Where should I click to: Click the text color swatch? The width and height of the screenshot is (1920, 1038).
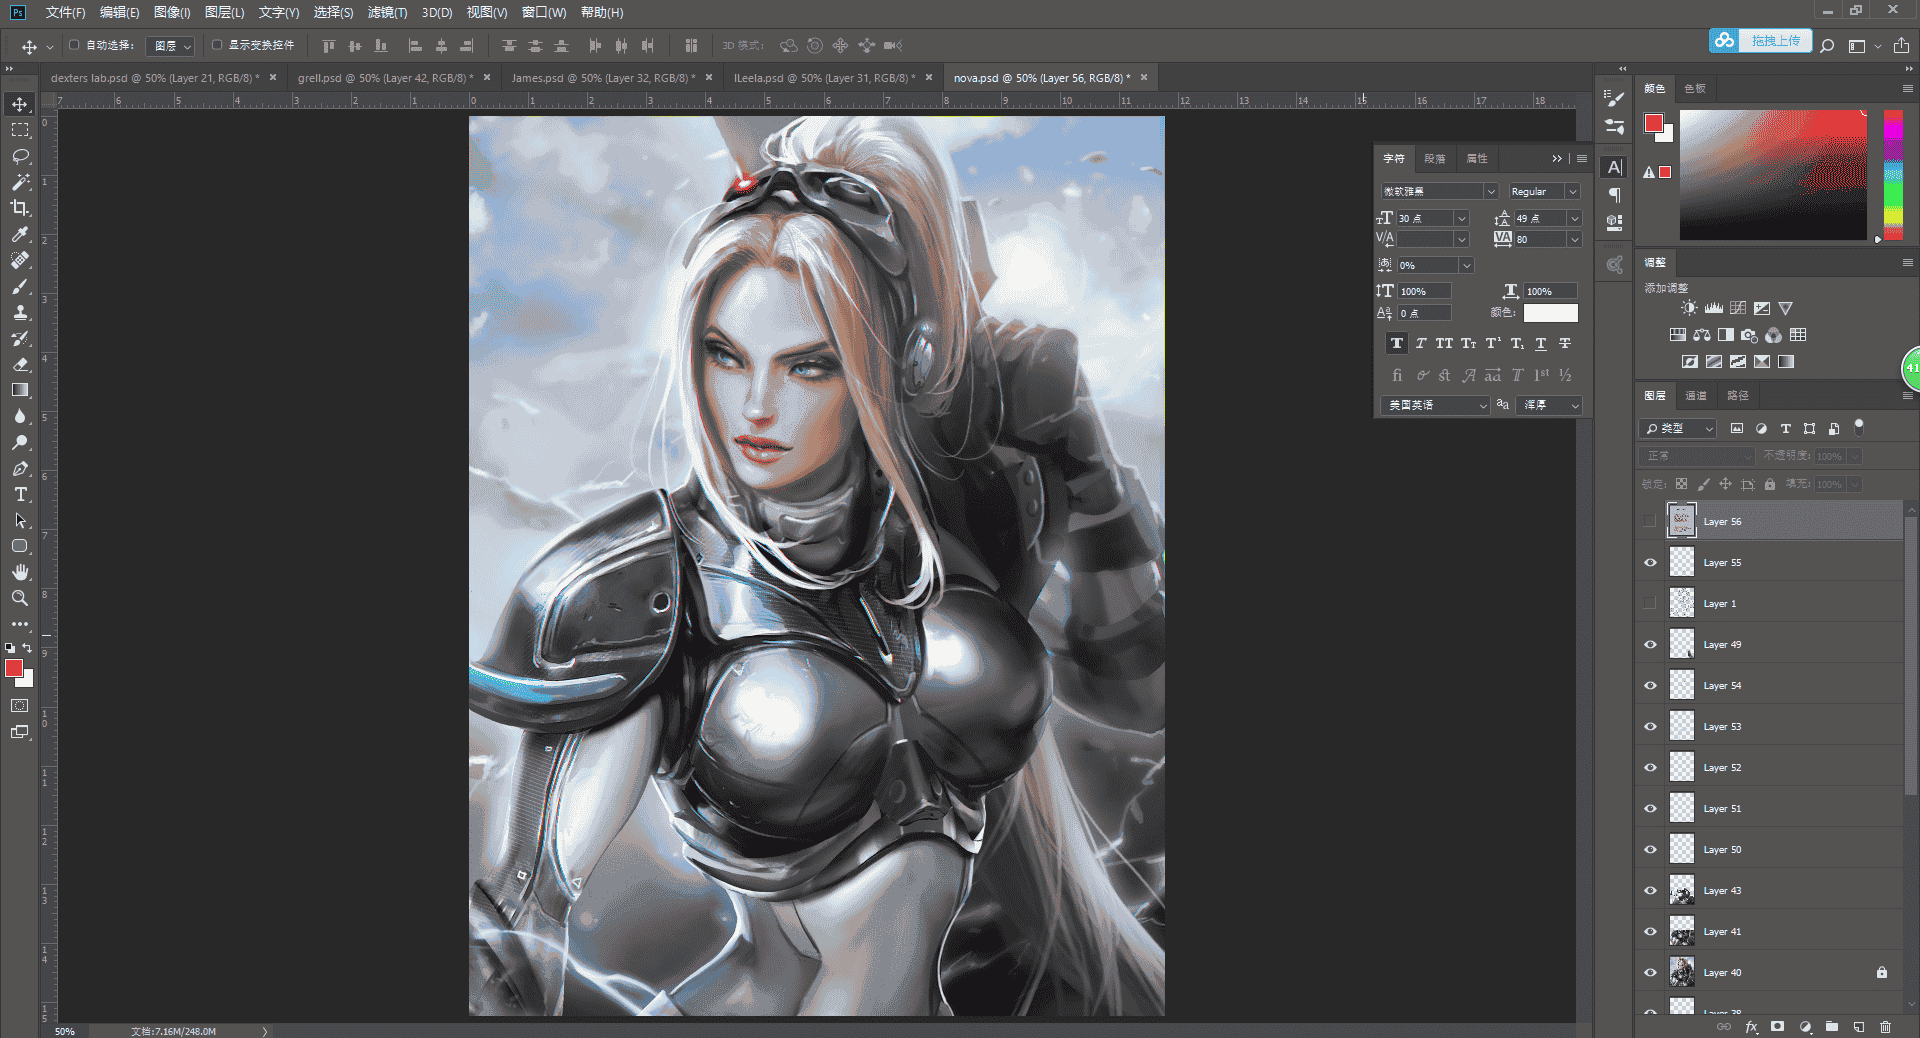(x=1550, y=313)
